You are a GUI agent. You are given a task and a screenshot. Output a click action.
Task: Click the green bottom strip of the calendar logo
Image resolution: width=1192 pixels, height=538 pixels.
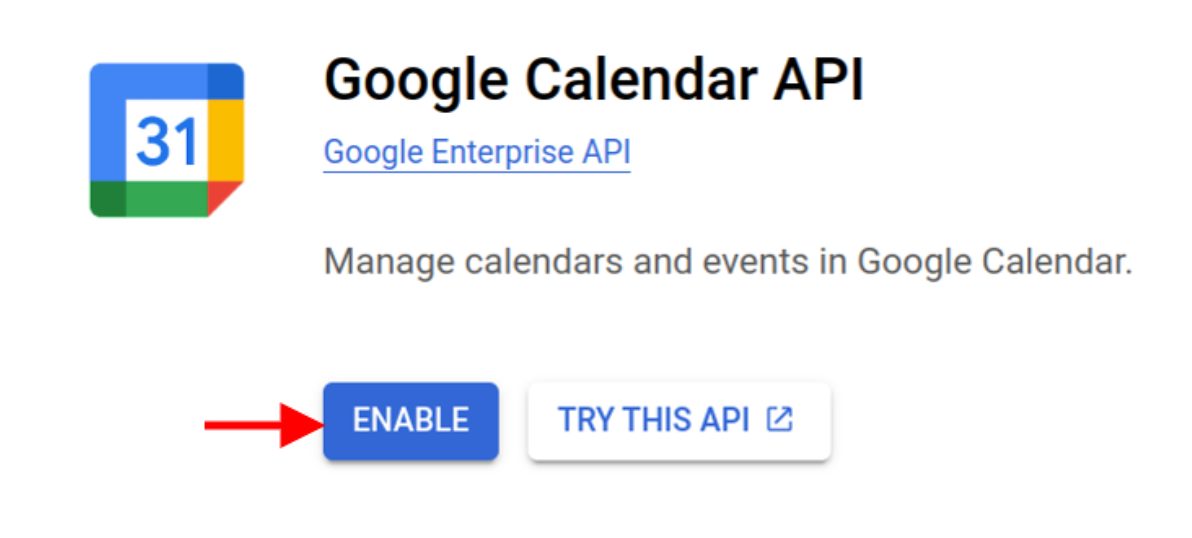[x=166, y=198]
